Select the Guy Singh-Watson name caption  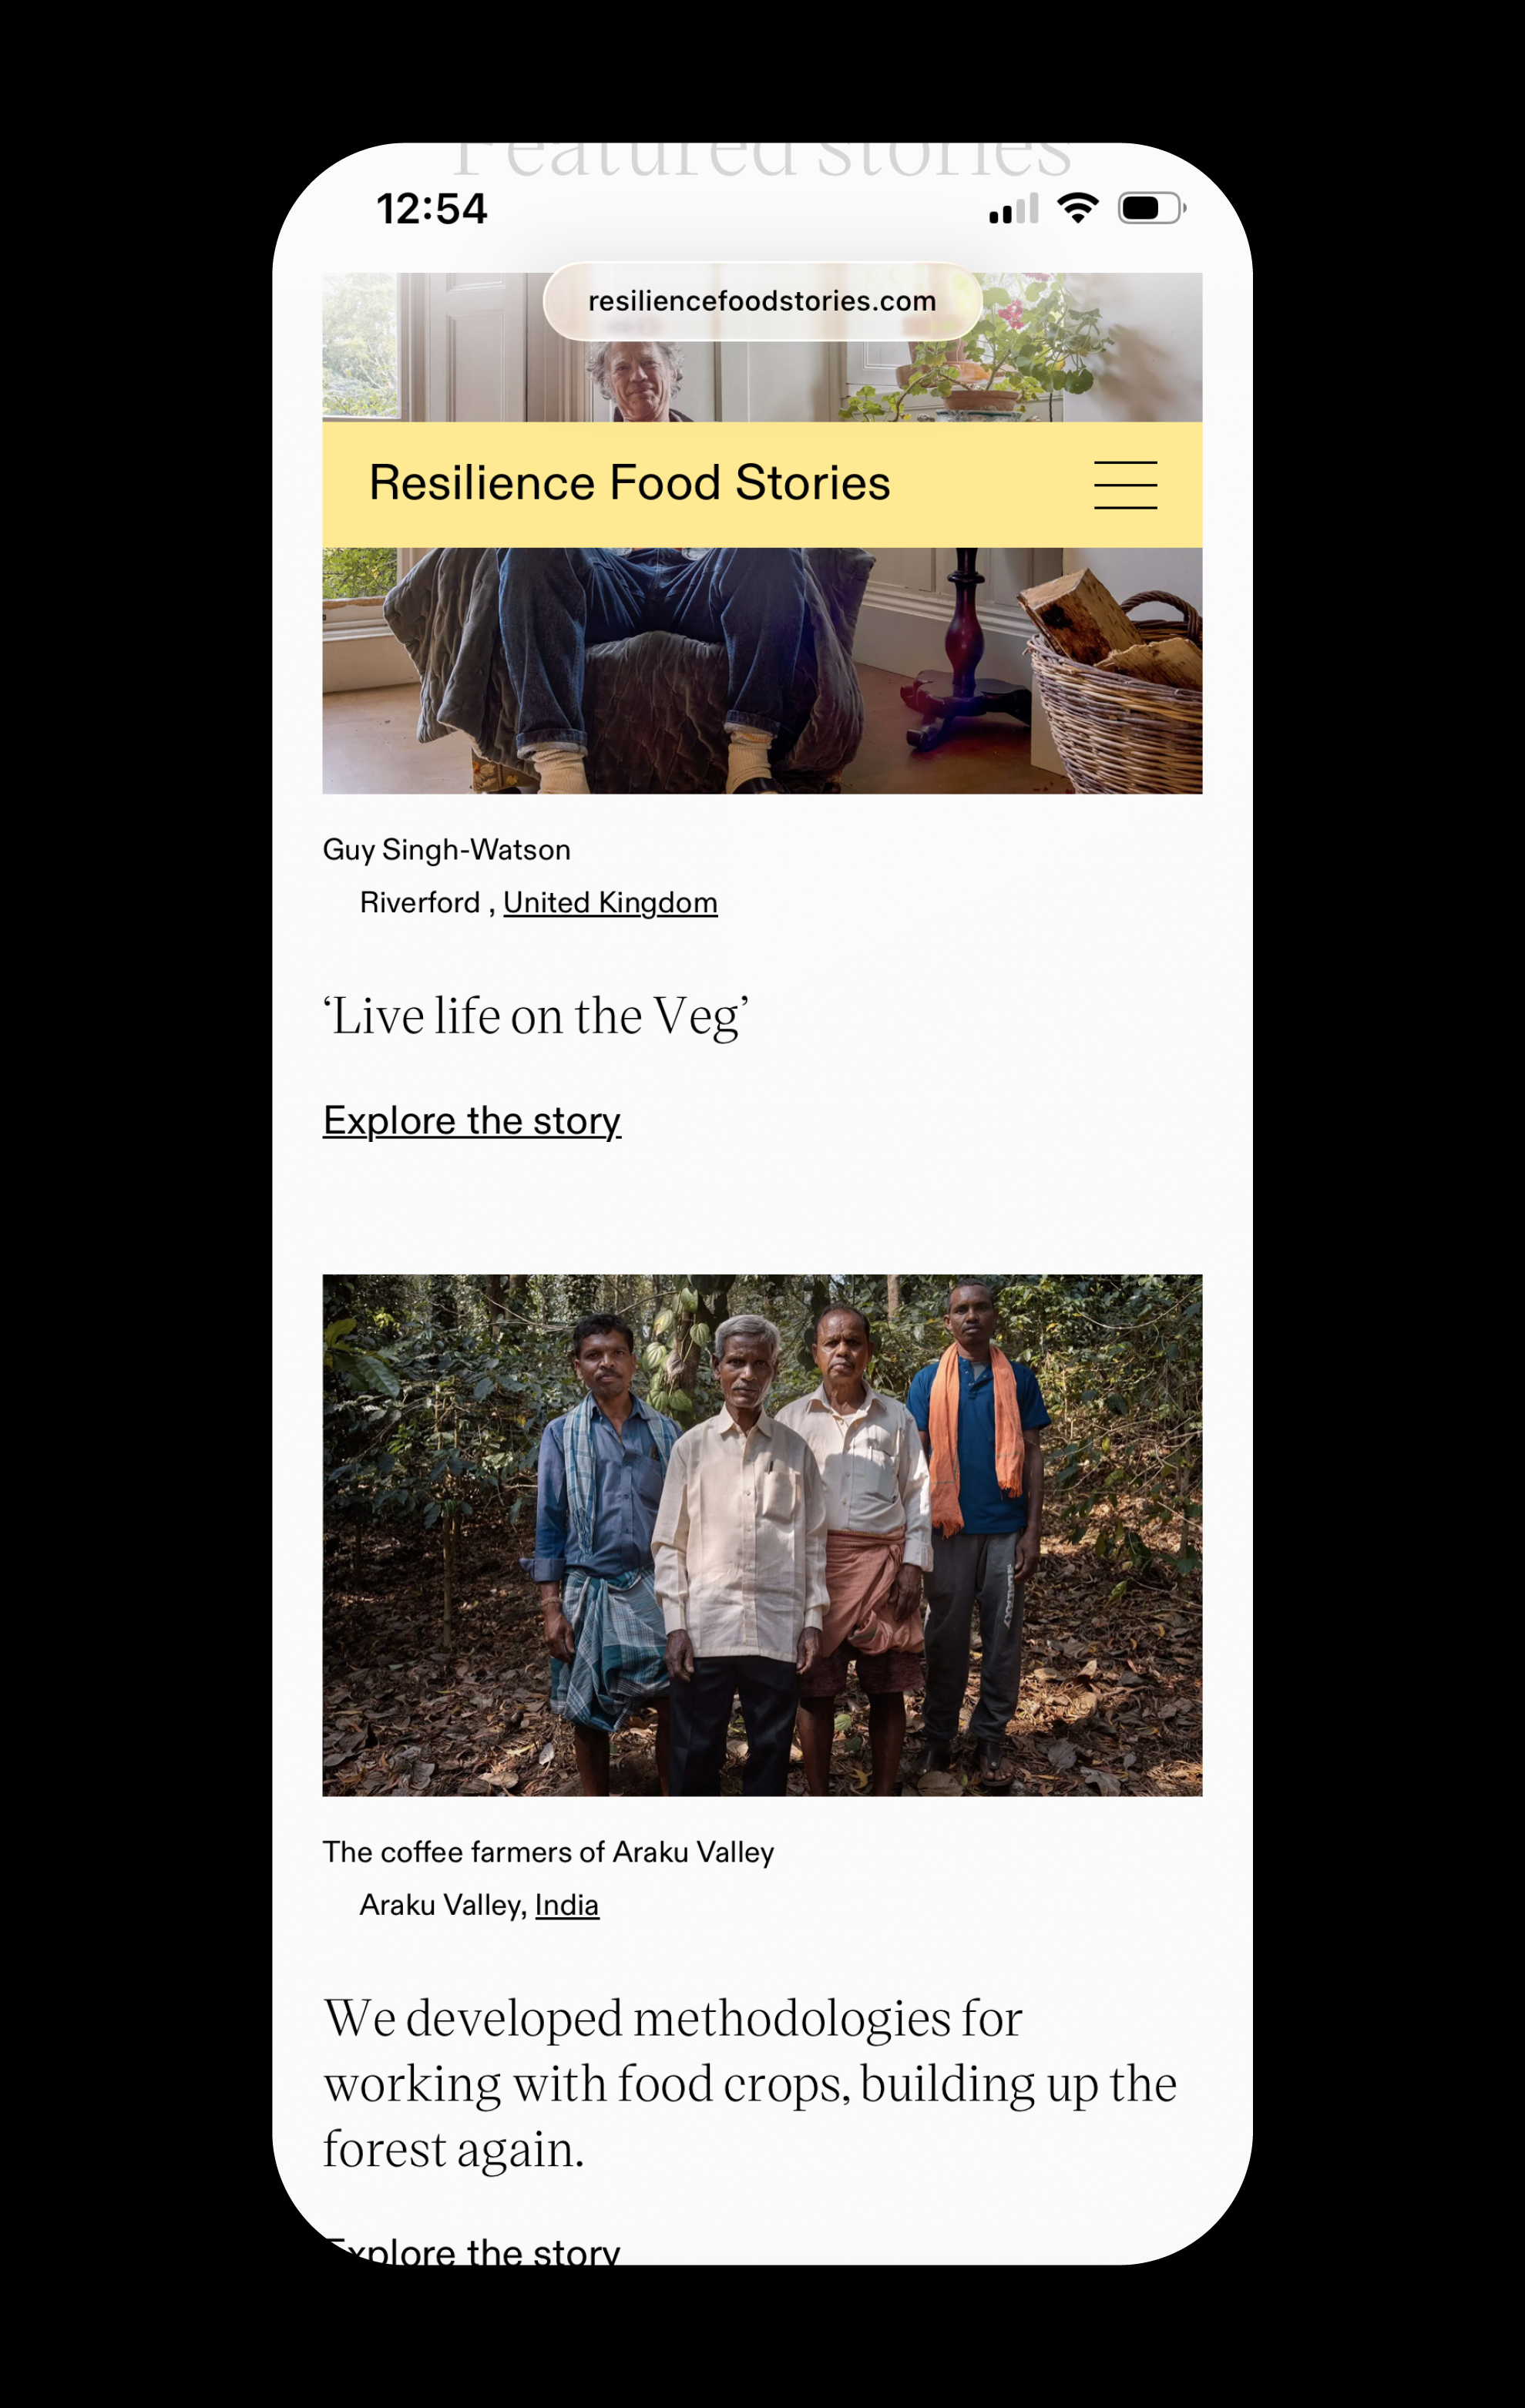coord(446,850)
